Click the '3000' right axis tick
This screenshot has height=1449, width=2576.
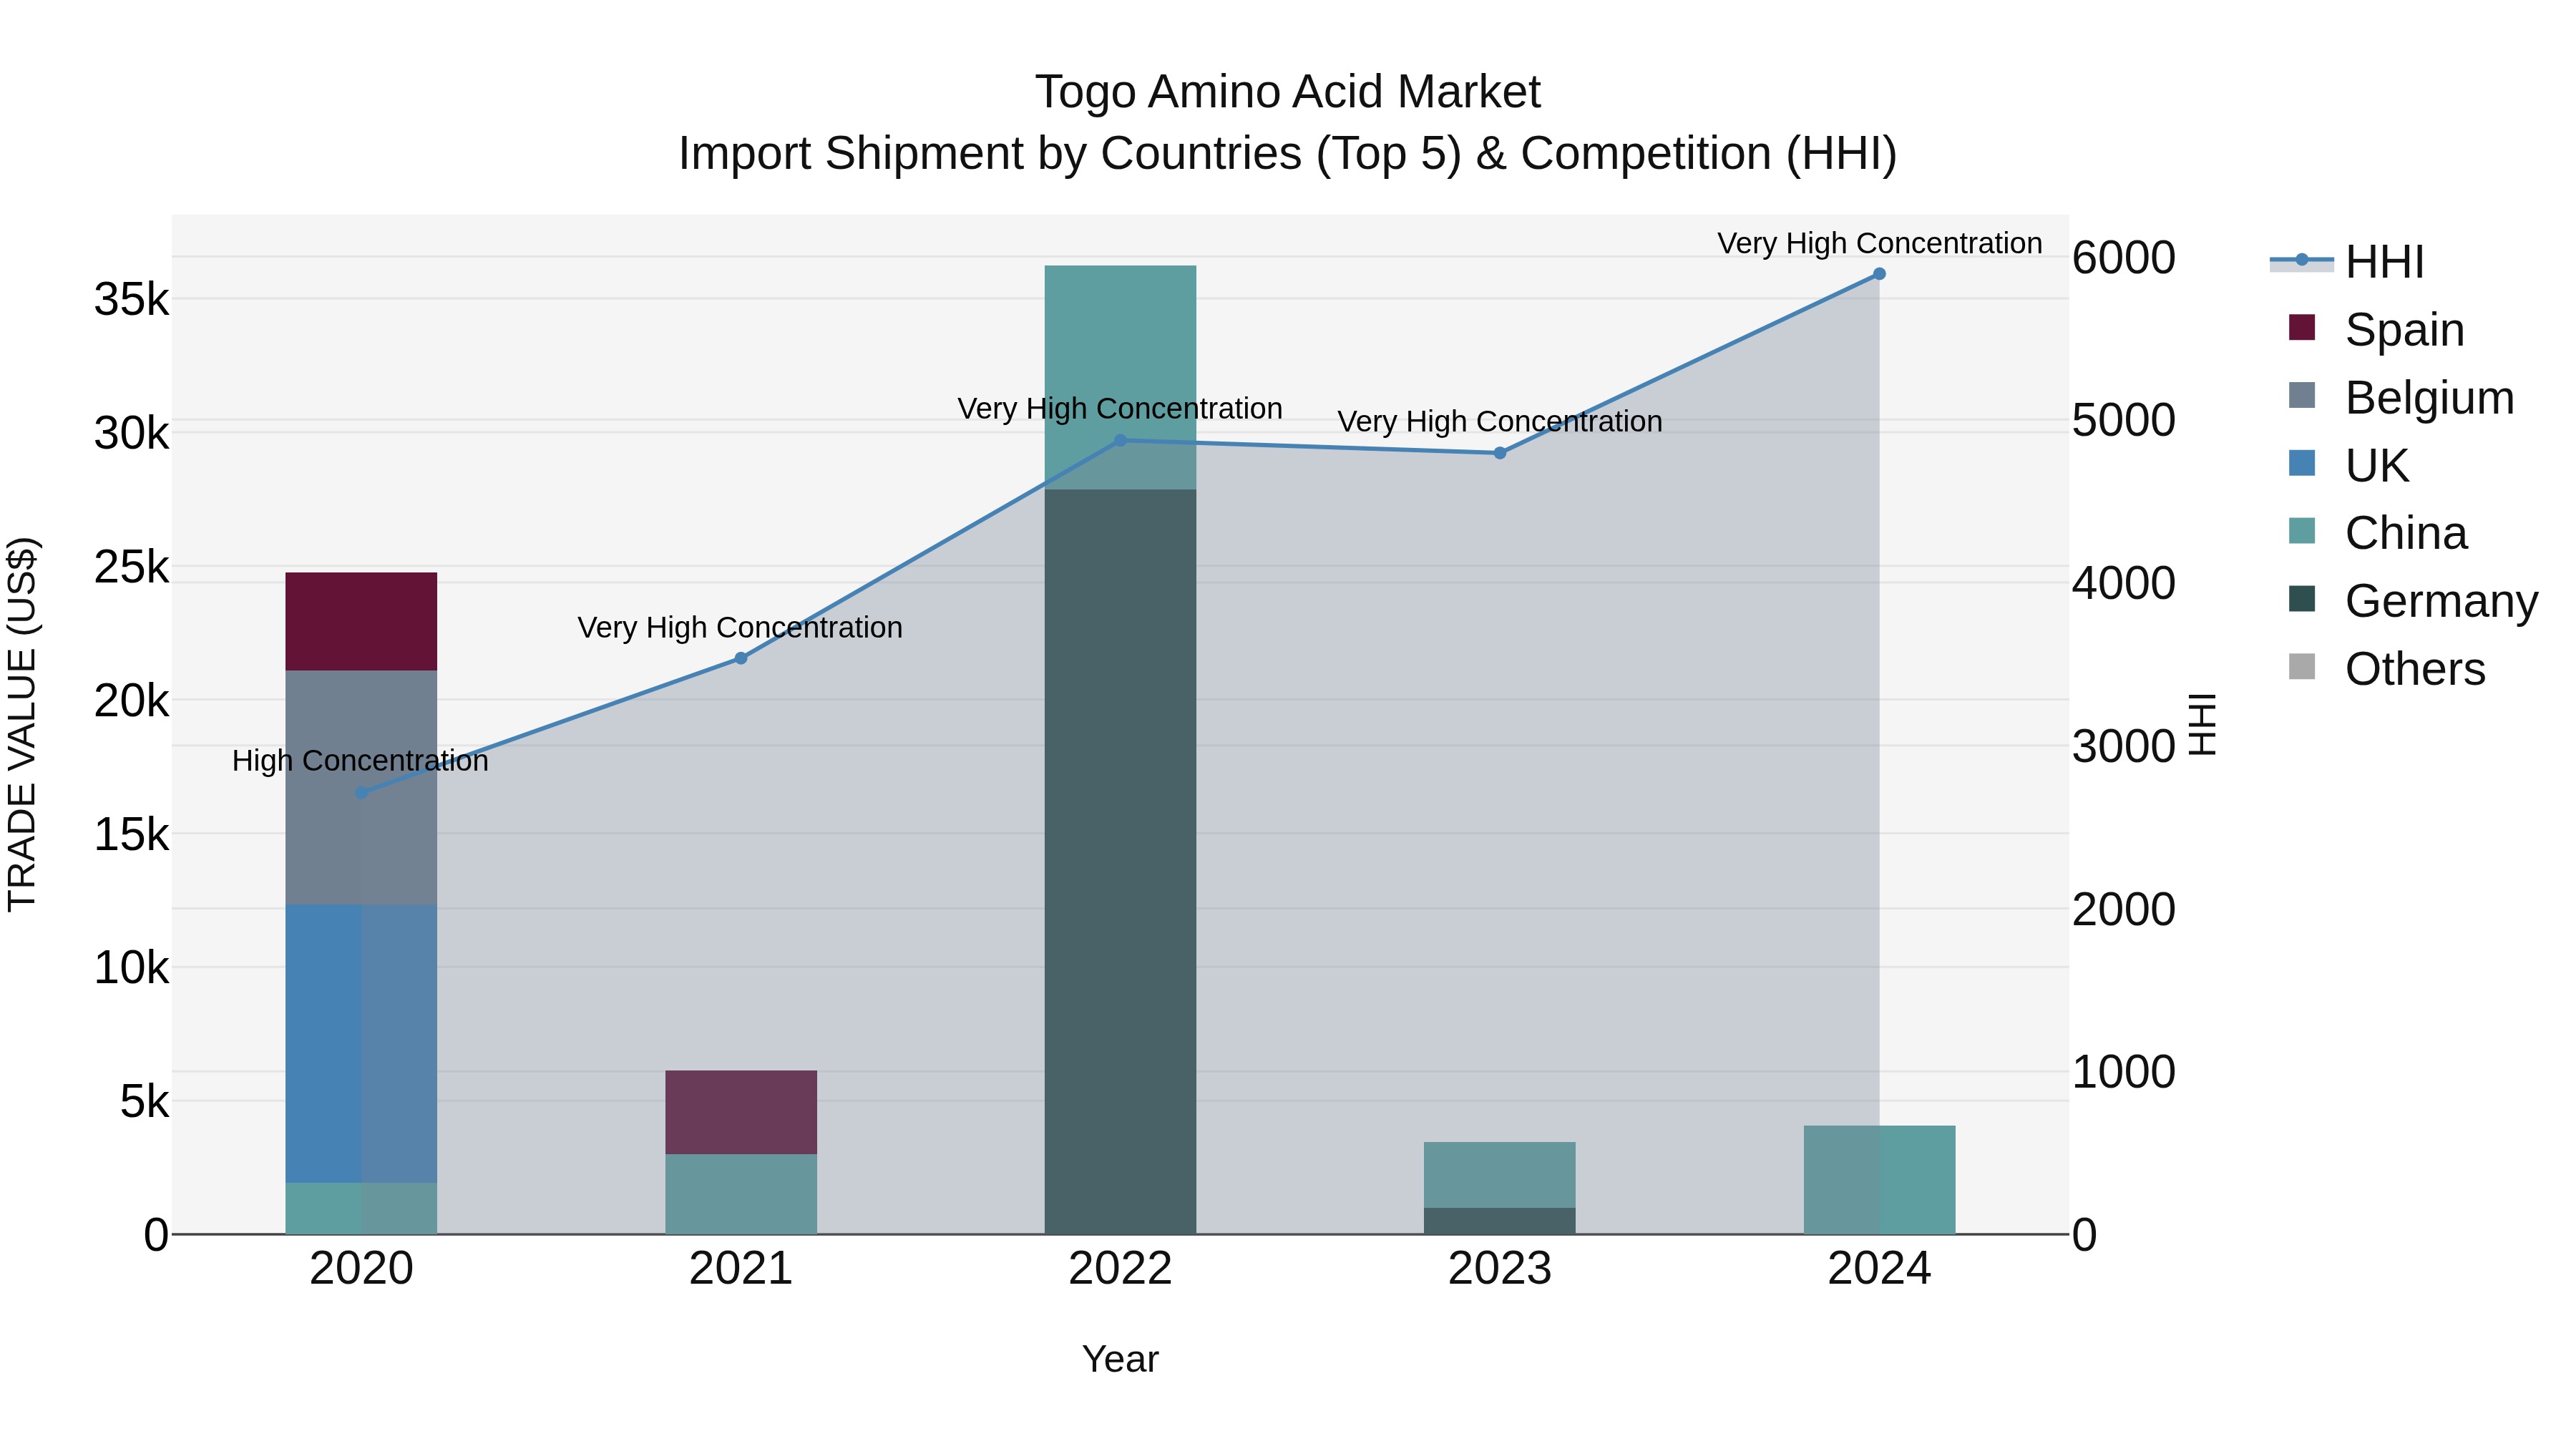[2124, 746]
